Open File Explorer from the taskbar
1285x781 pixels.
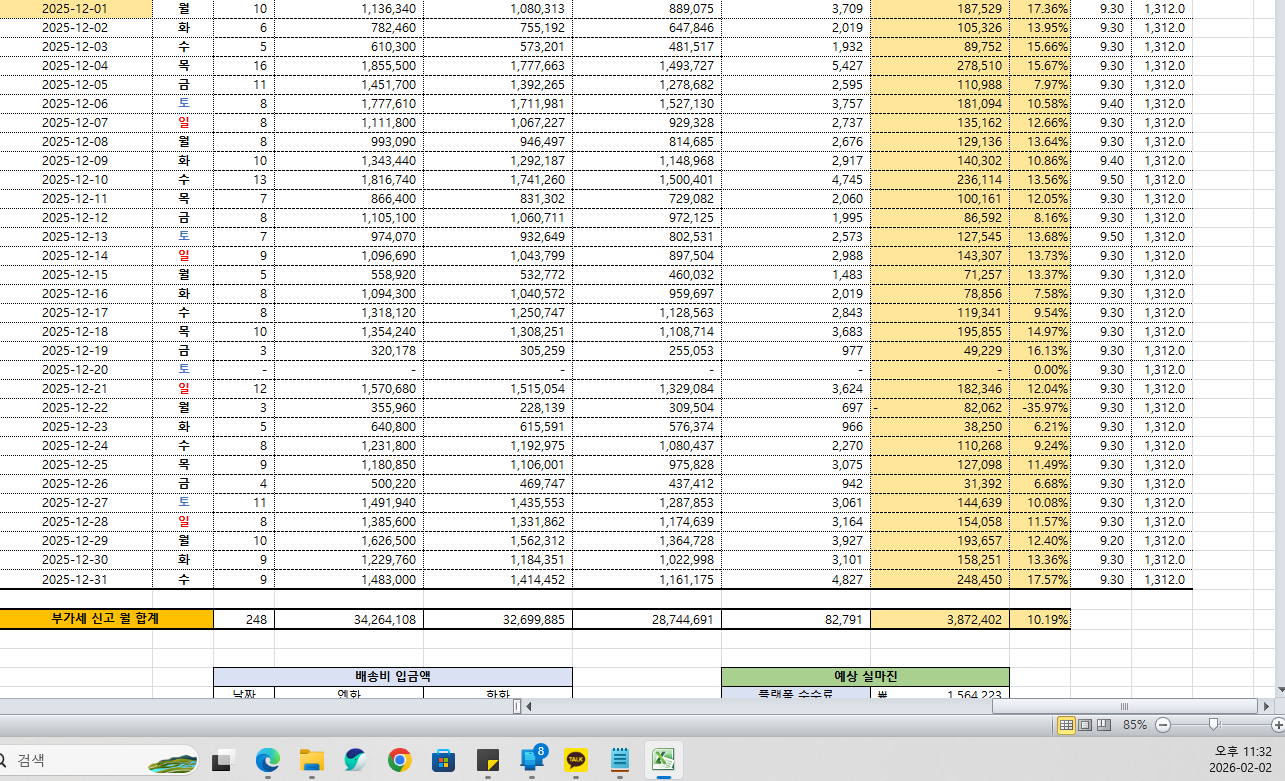[x=312, y=761]
